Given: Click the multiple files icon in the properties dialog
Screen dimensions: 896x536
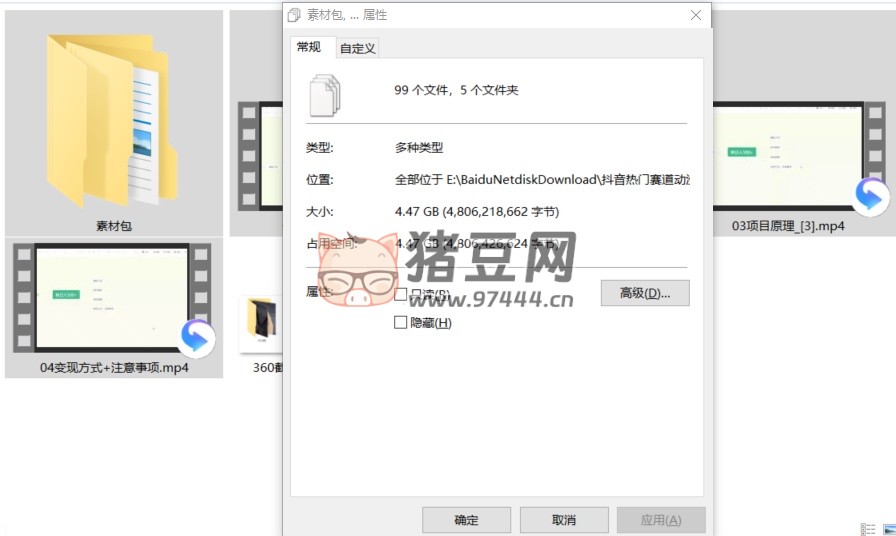Looking at the screenshot, I should (325, 93).
